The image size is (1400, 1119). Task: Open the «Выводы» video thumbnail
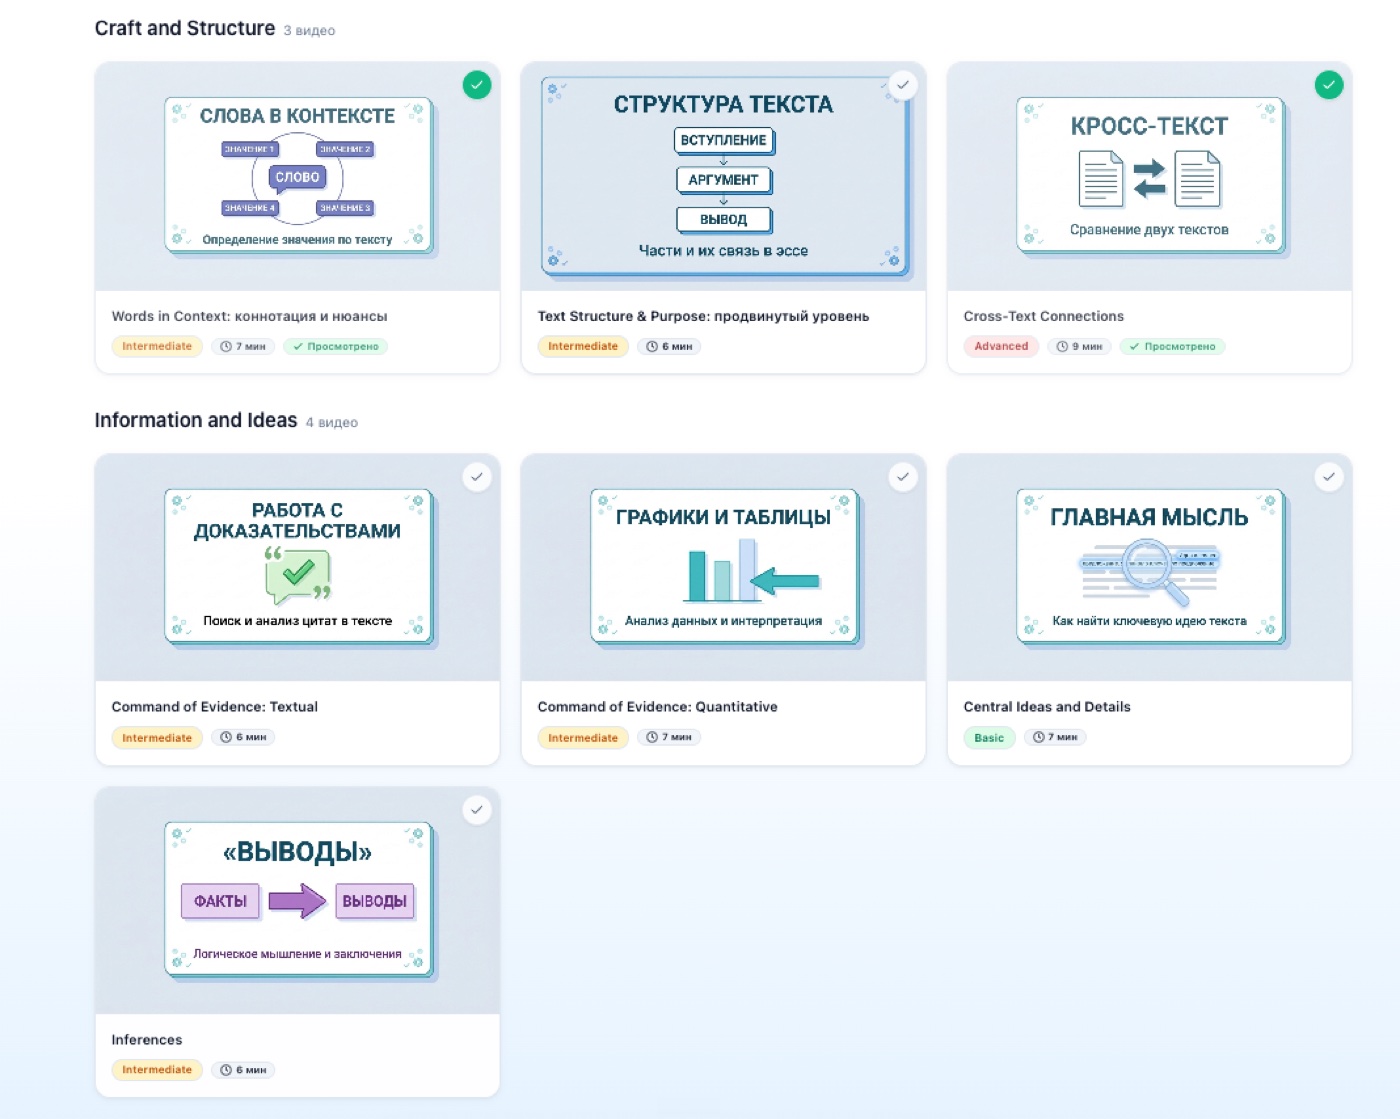pyautogui.click(x=298, y=900)
